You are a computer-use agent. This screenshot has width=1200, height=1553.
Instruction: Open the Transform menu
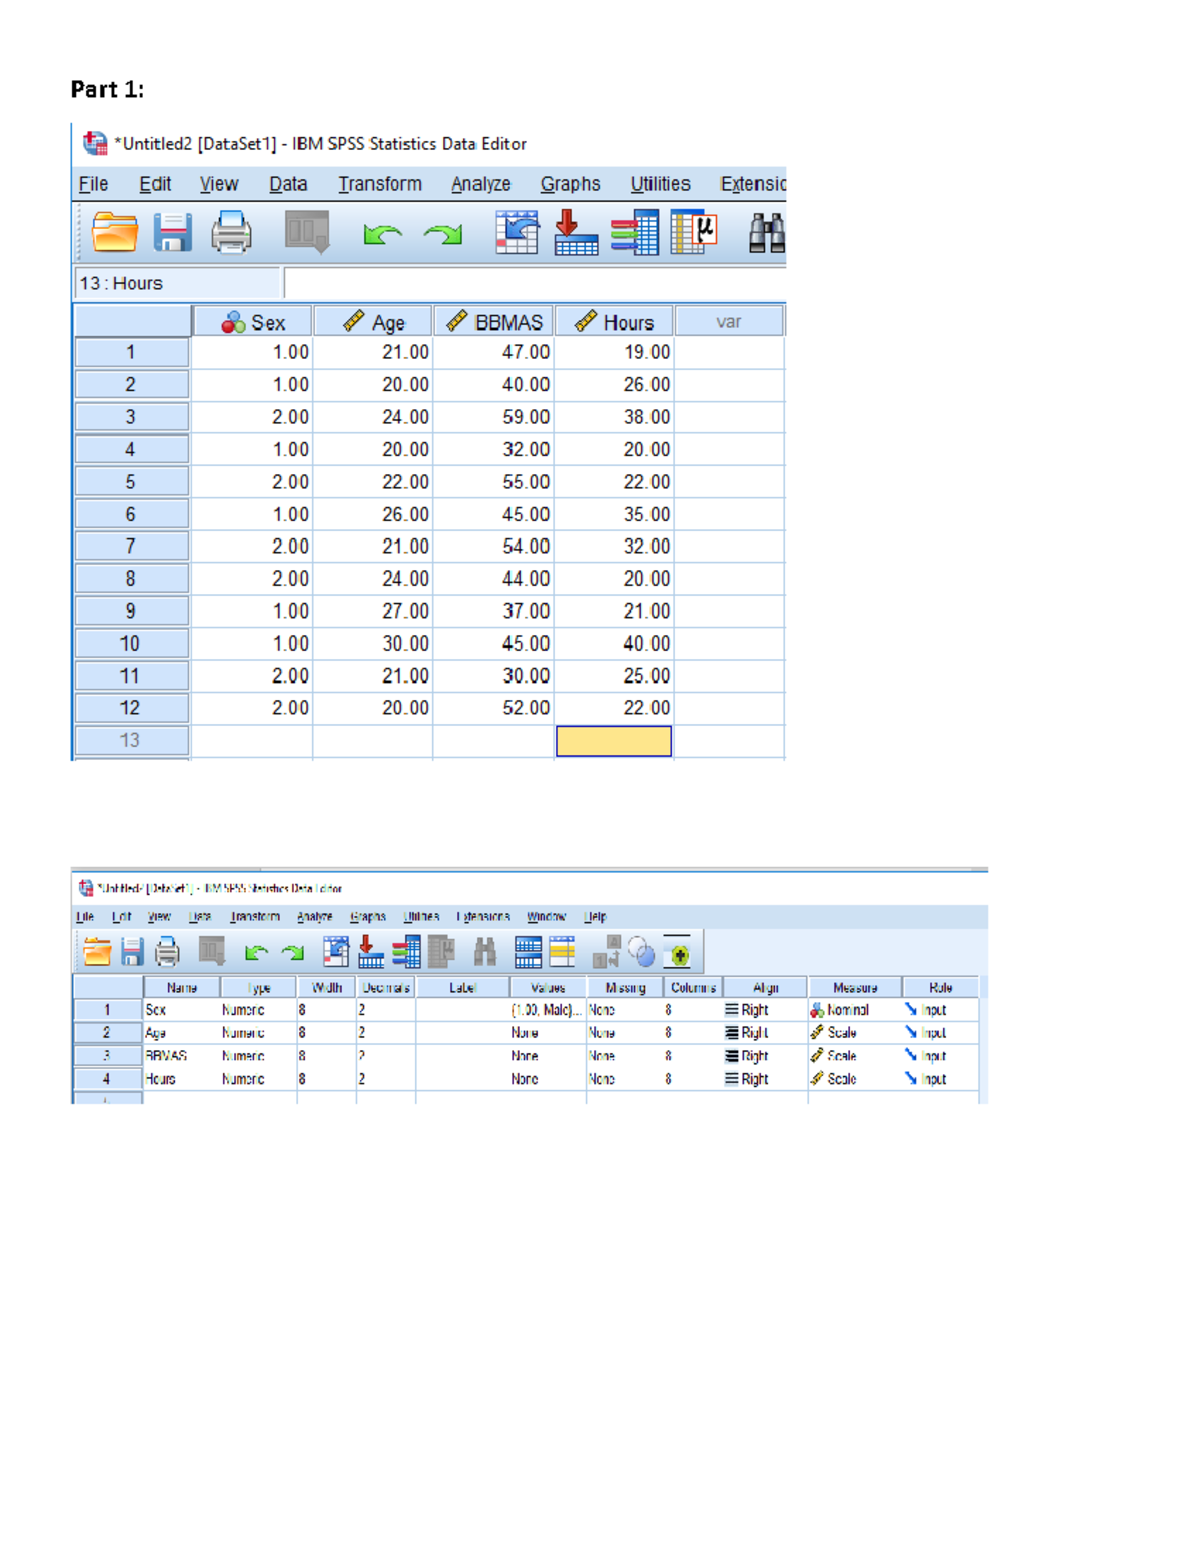pyautogui.click(x=380, y=184)
